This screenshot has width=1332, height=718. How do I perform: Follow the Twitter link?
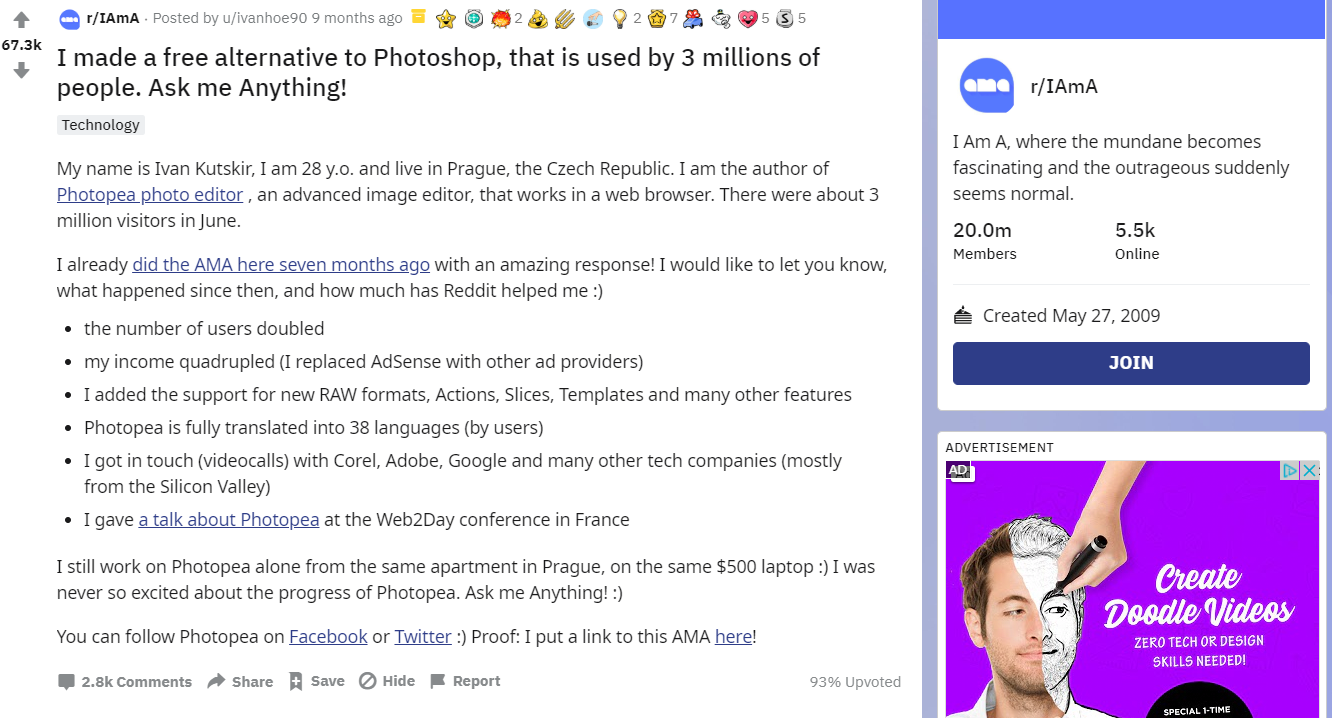point(423,637)
